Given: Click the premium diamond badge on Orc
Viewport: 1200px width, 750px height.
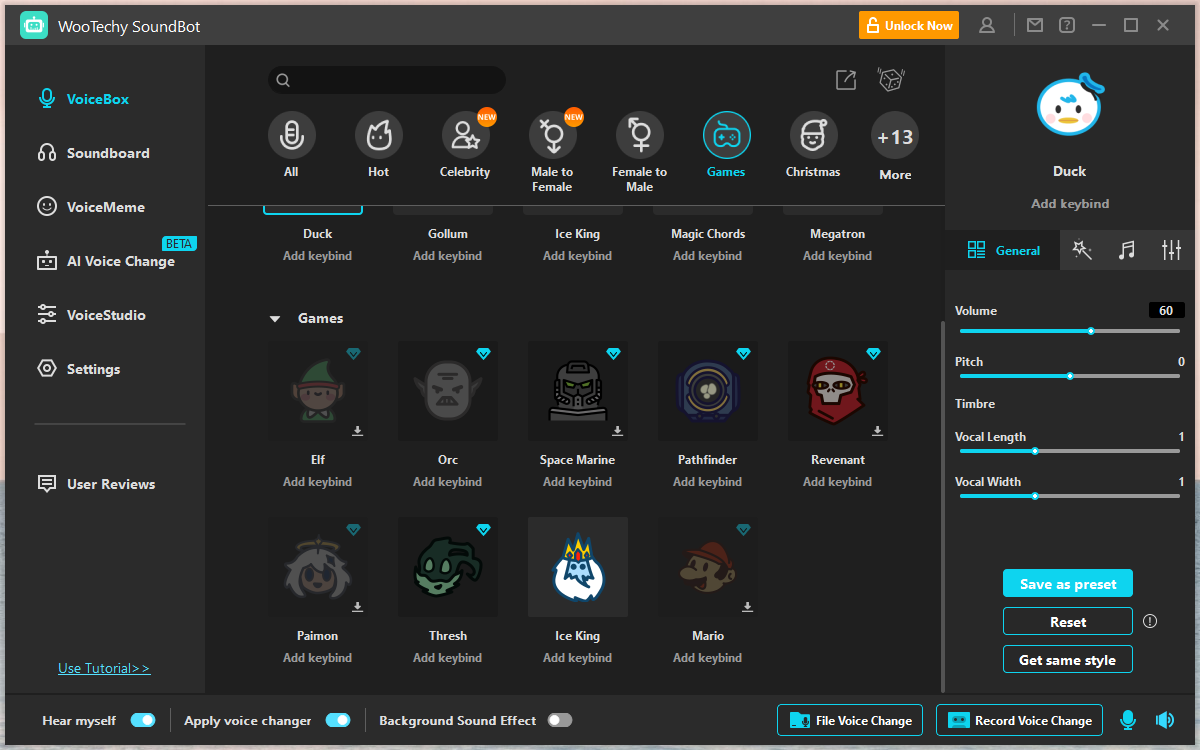Looking at the screenshot, I should coord(483,354).
